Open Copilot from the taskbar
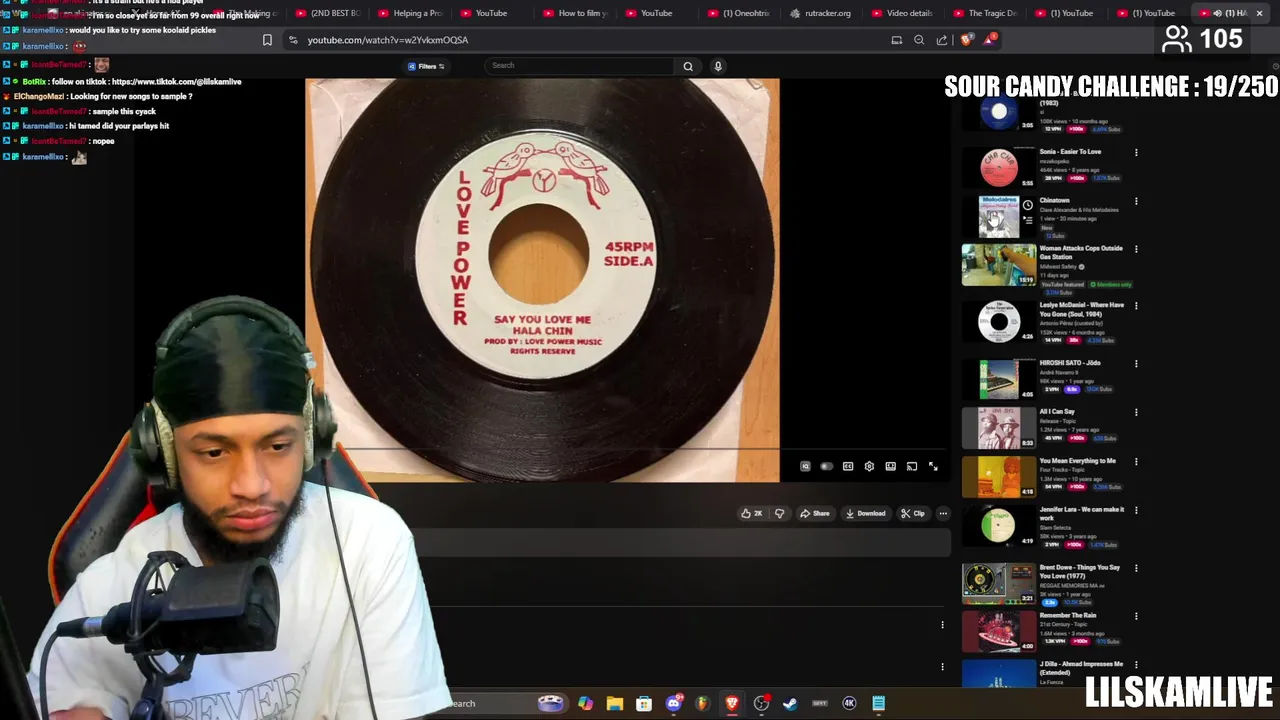The width and height of the screenshot is (1280, 720). pos(585,704)
